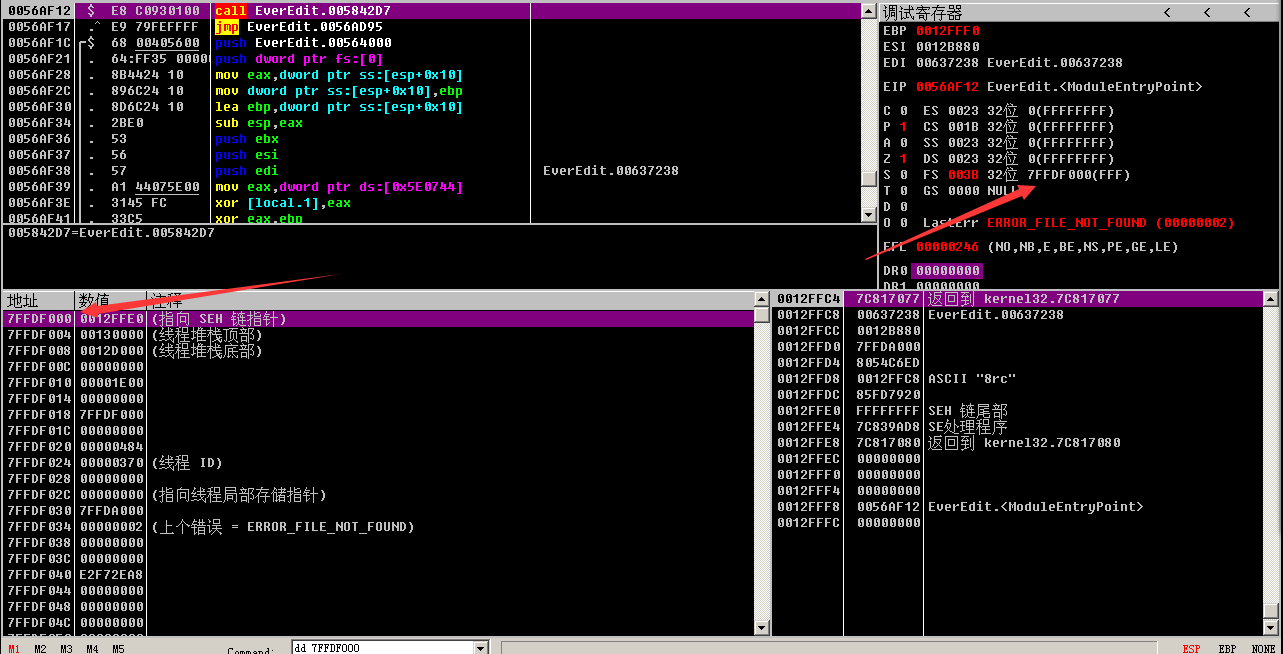
Task: Click stack pane scroll-up arrow
Action: [1271, 299]
